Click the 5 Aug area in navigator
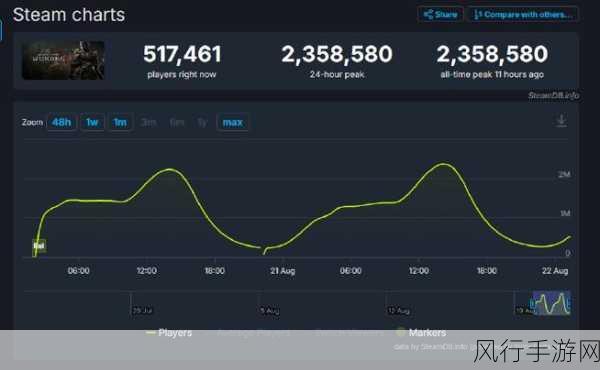 [269, 310]
